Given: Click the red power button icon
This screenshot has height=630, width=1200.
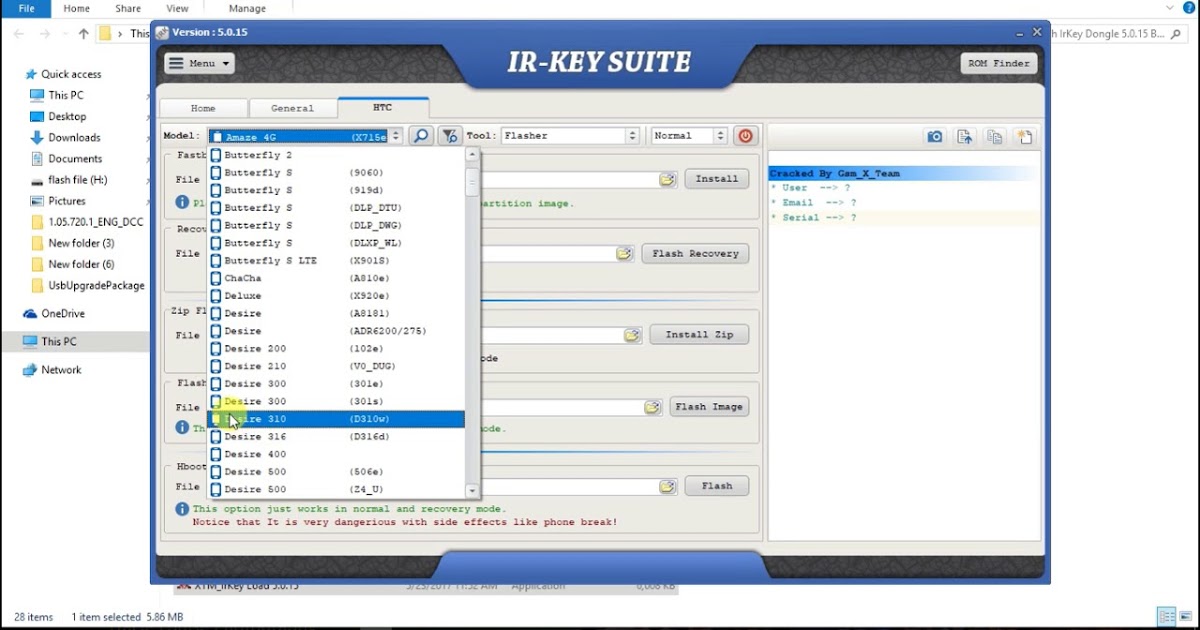Looking at the screenshot, I should pos(745,136).
